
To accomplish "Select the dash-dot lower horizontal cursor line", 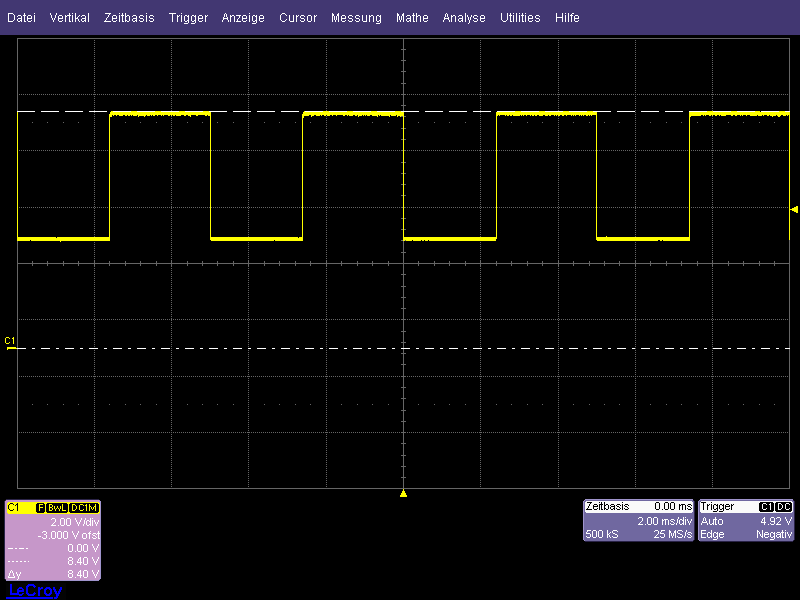I will click(x=403, y=348).
